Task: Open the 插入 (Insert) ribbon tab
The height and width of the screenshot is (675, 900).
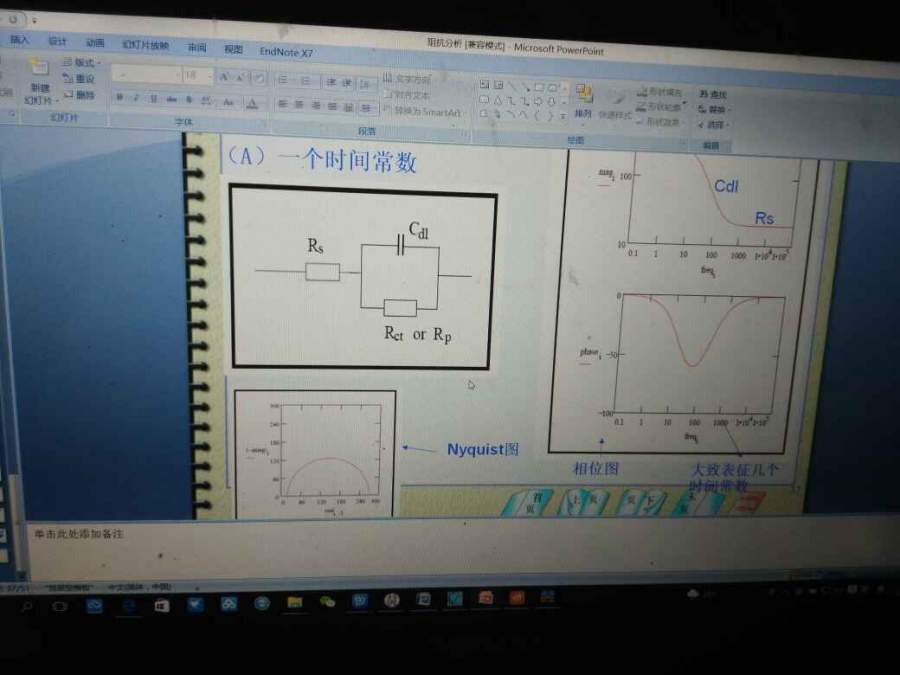Action: click(x=20, y=39)
